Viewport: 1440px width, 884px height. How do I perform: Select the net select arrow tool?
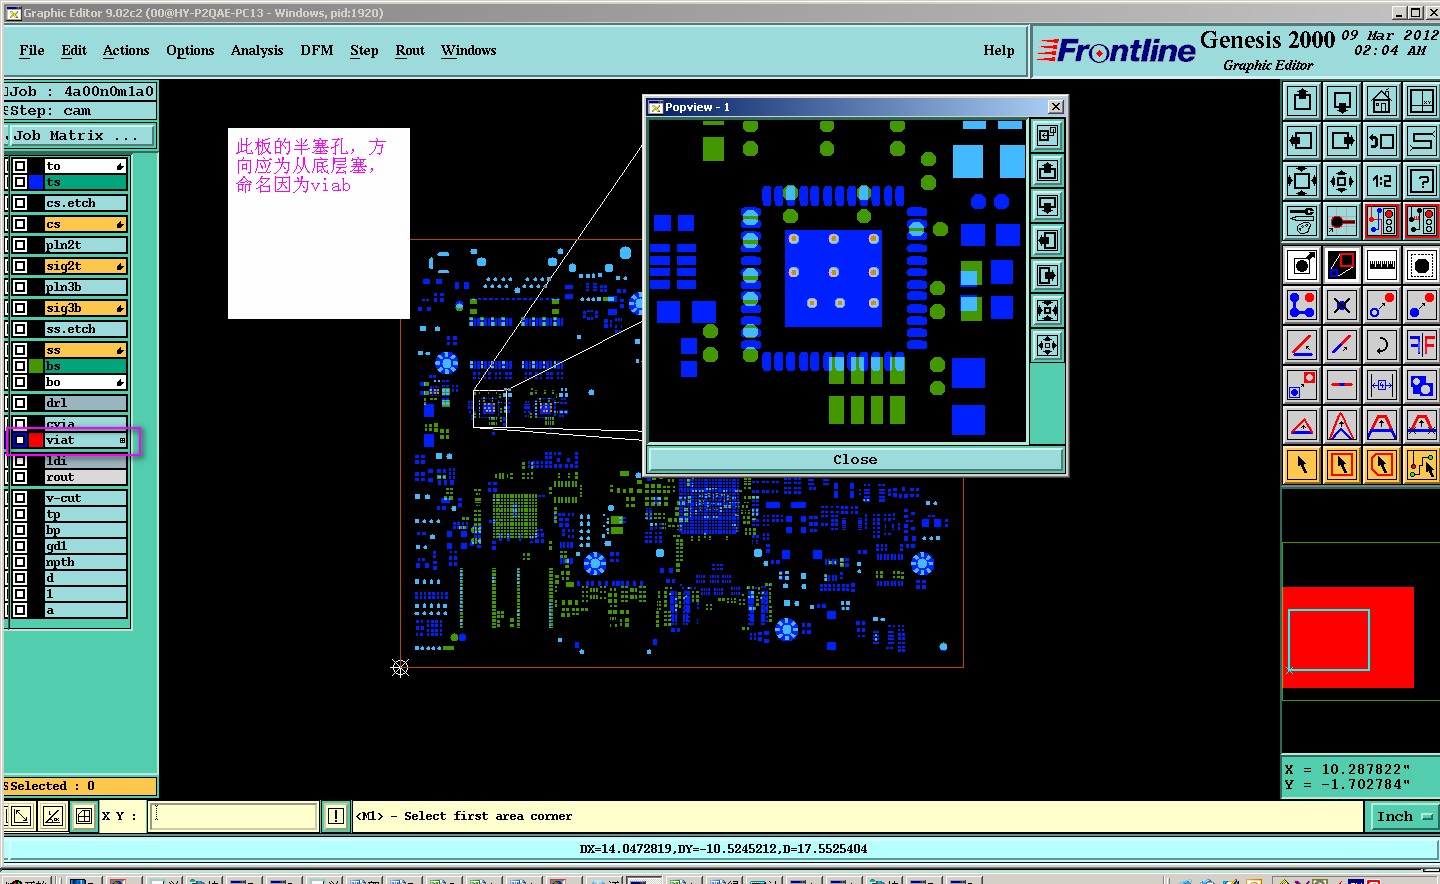1421,465
